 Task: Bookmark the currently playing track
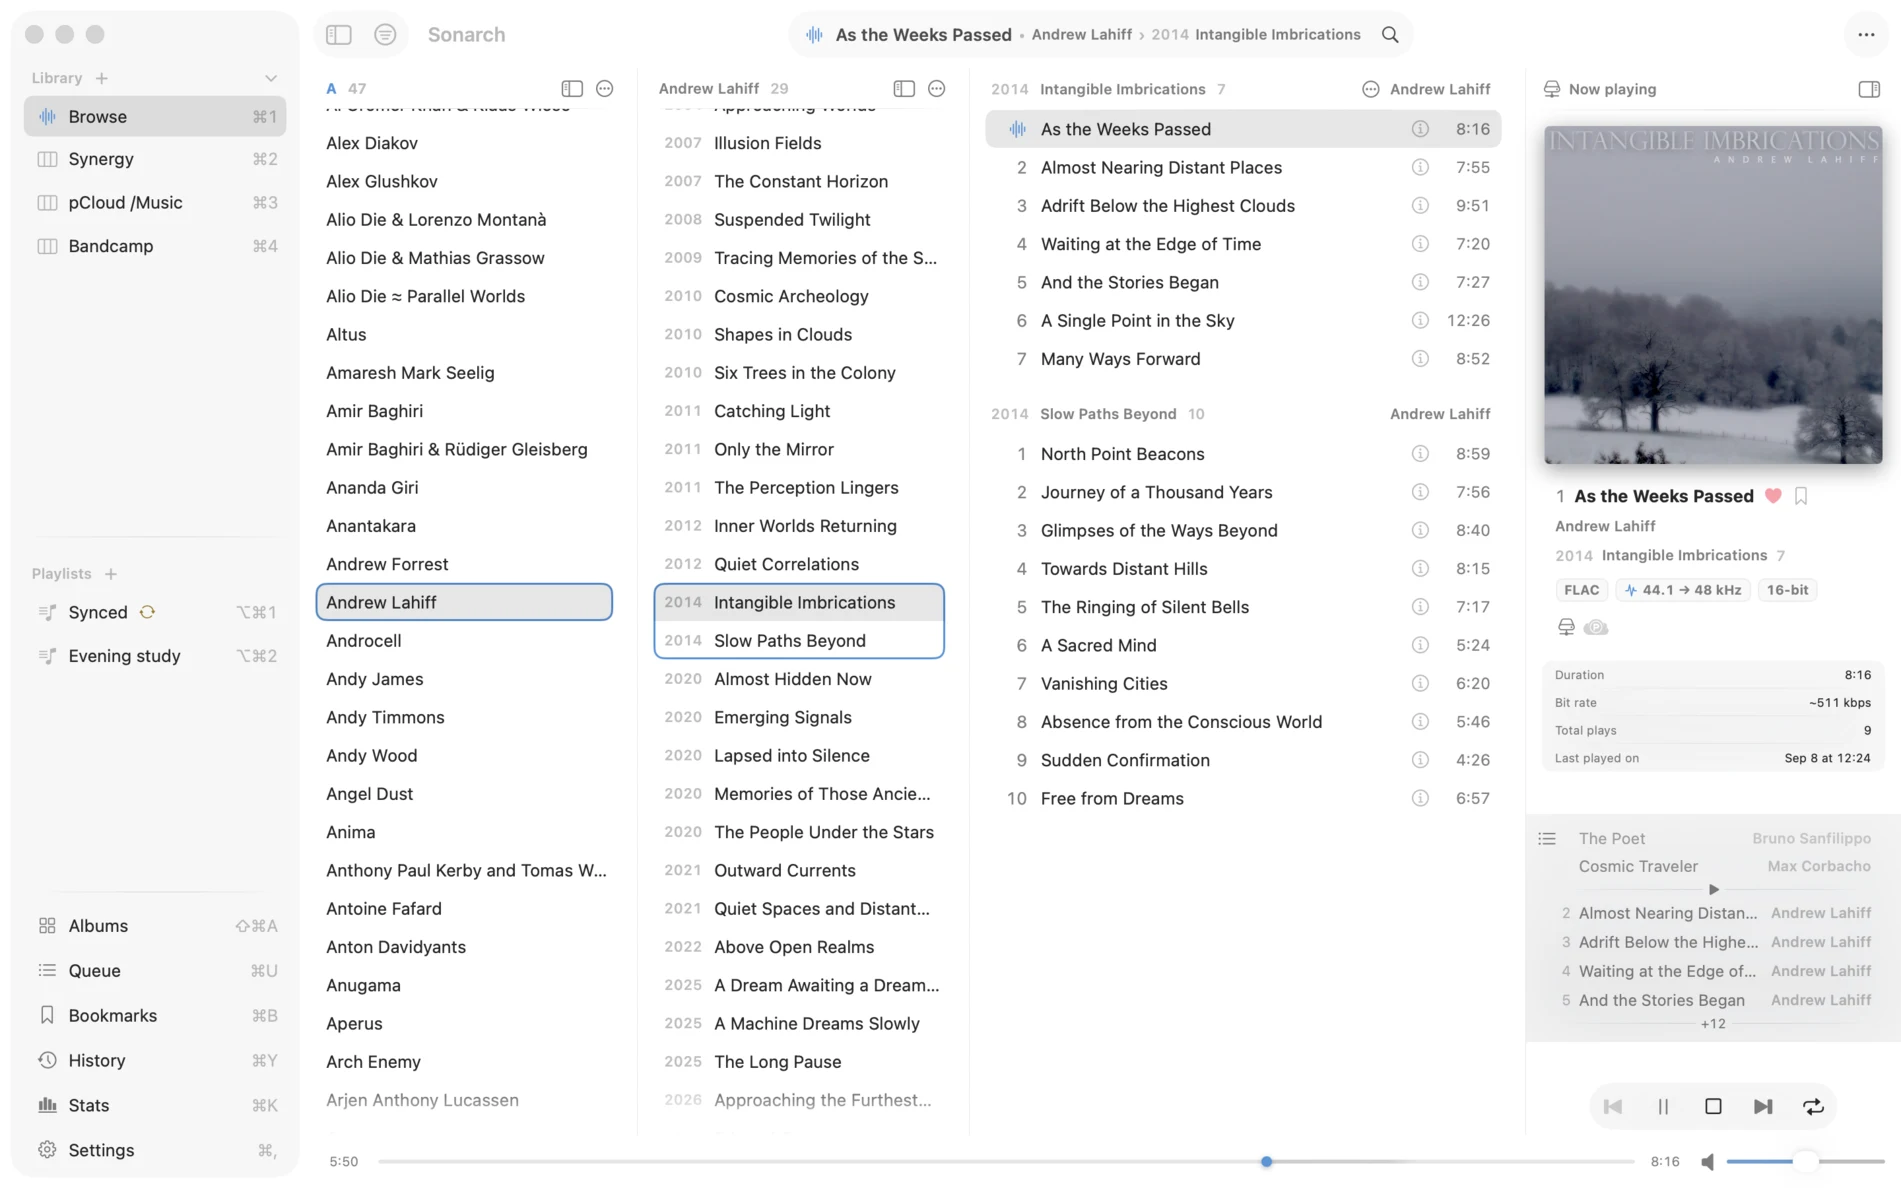coord(1801,495)
